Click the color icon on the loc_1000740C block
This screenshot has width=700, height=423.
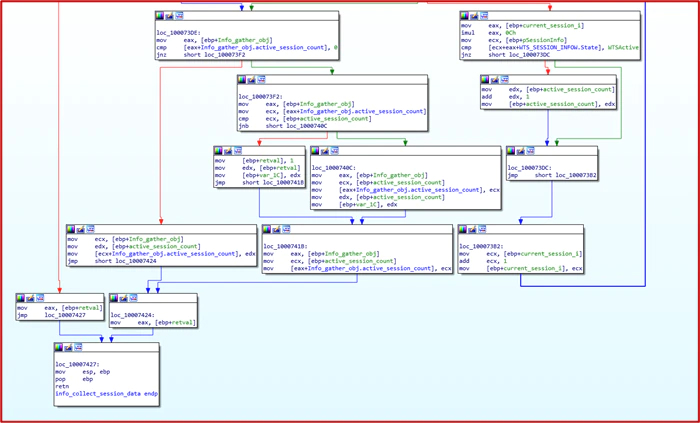(x=315, y=151)
